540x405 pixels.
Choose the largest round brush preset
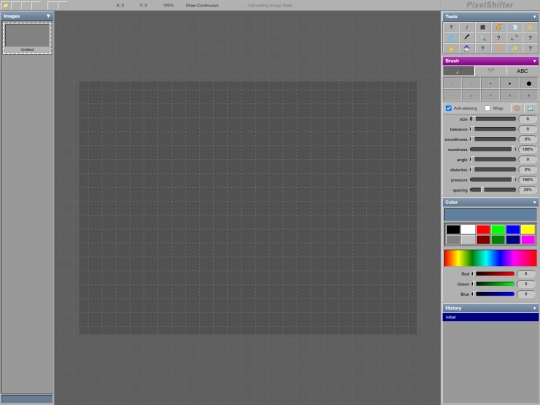[x=529, y=83]
